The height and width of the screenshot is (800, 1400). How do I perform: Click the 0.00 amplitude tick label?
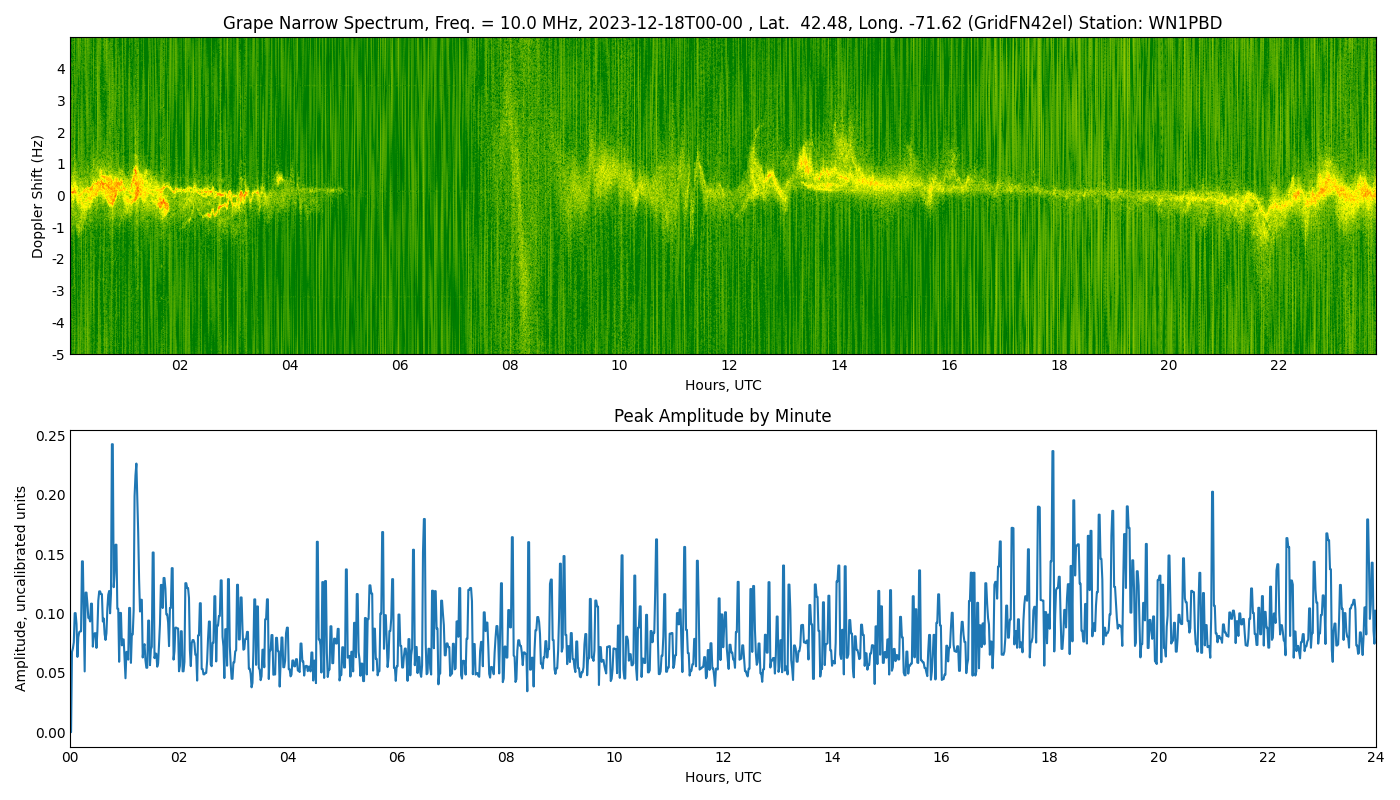[x=49, y=733]
